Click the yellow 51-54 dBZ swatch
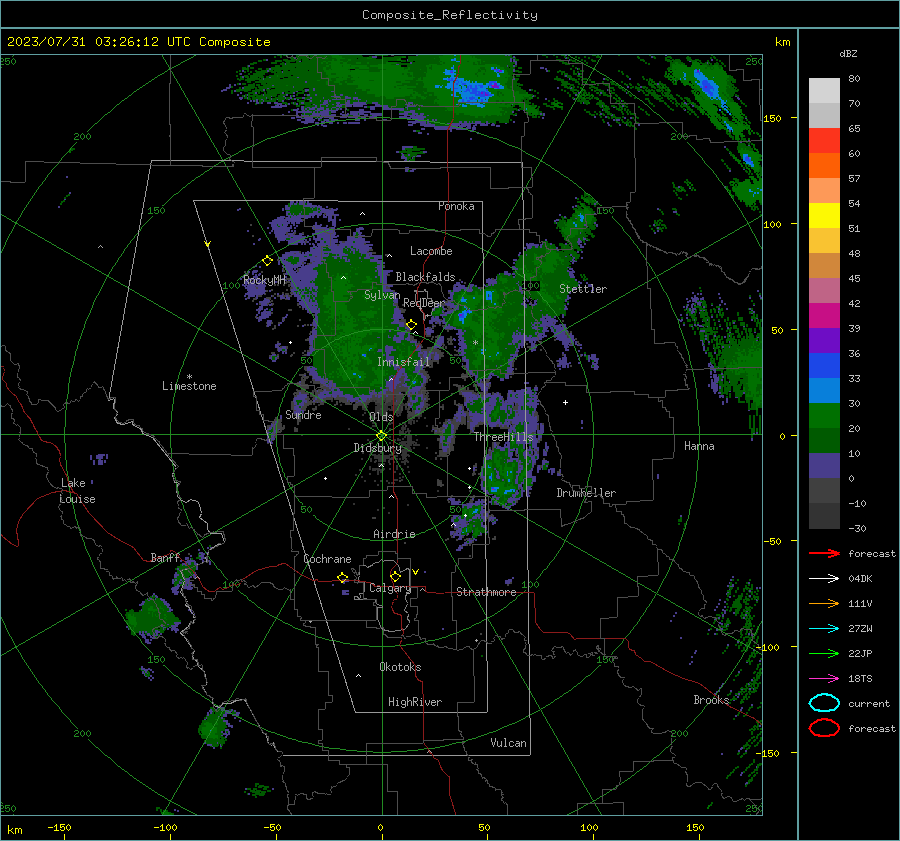Screen dimensions: 900x841 (824, 216)
